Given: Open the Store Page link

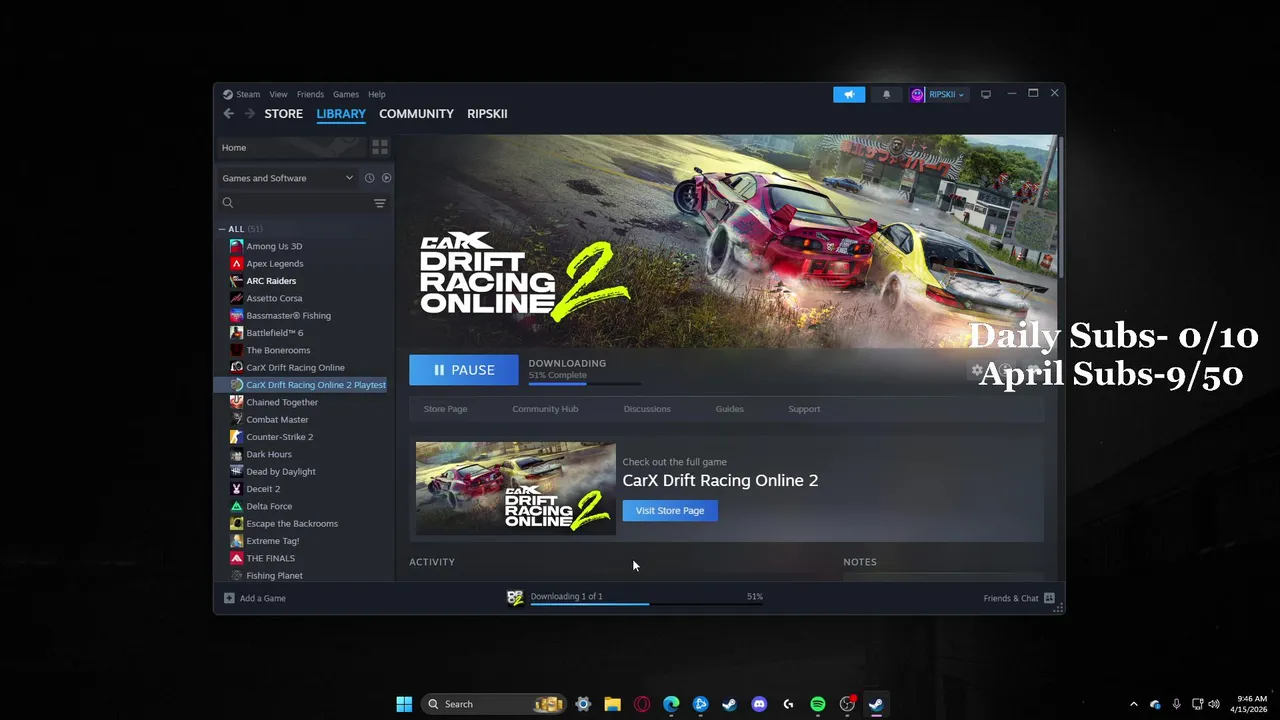Looking at the screenshot, I should coord(445,409).
